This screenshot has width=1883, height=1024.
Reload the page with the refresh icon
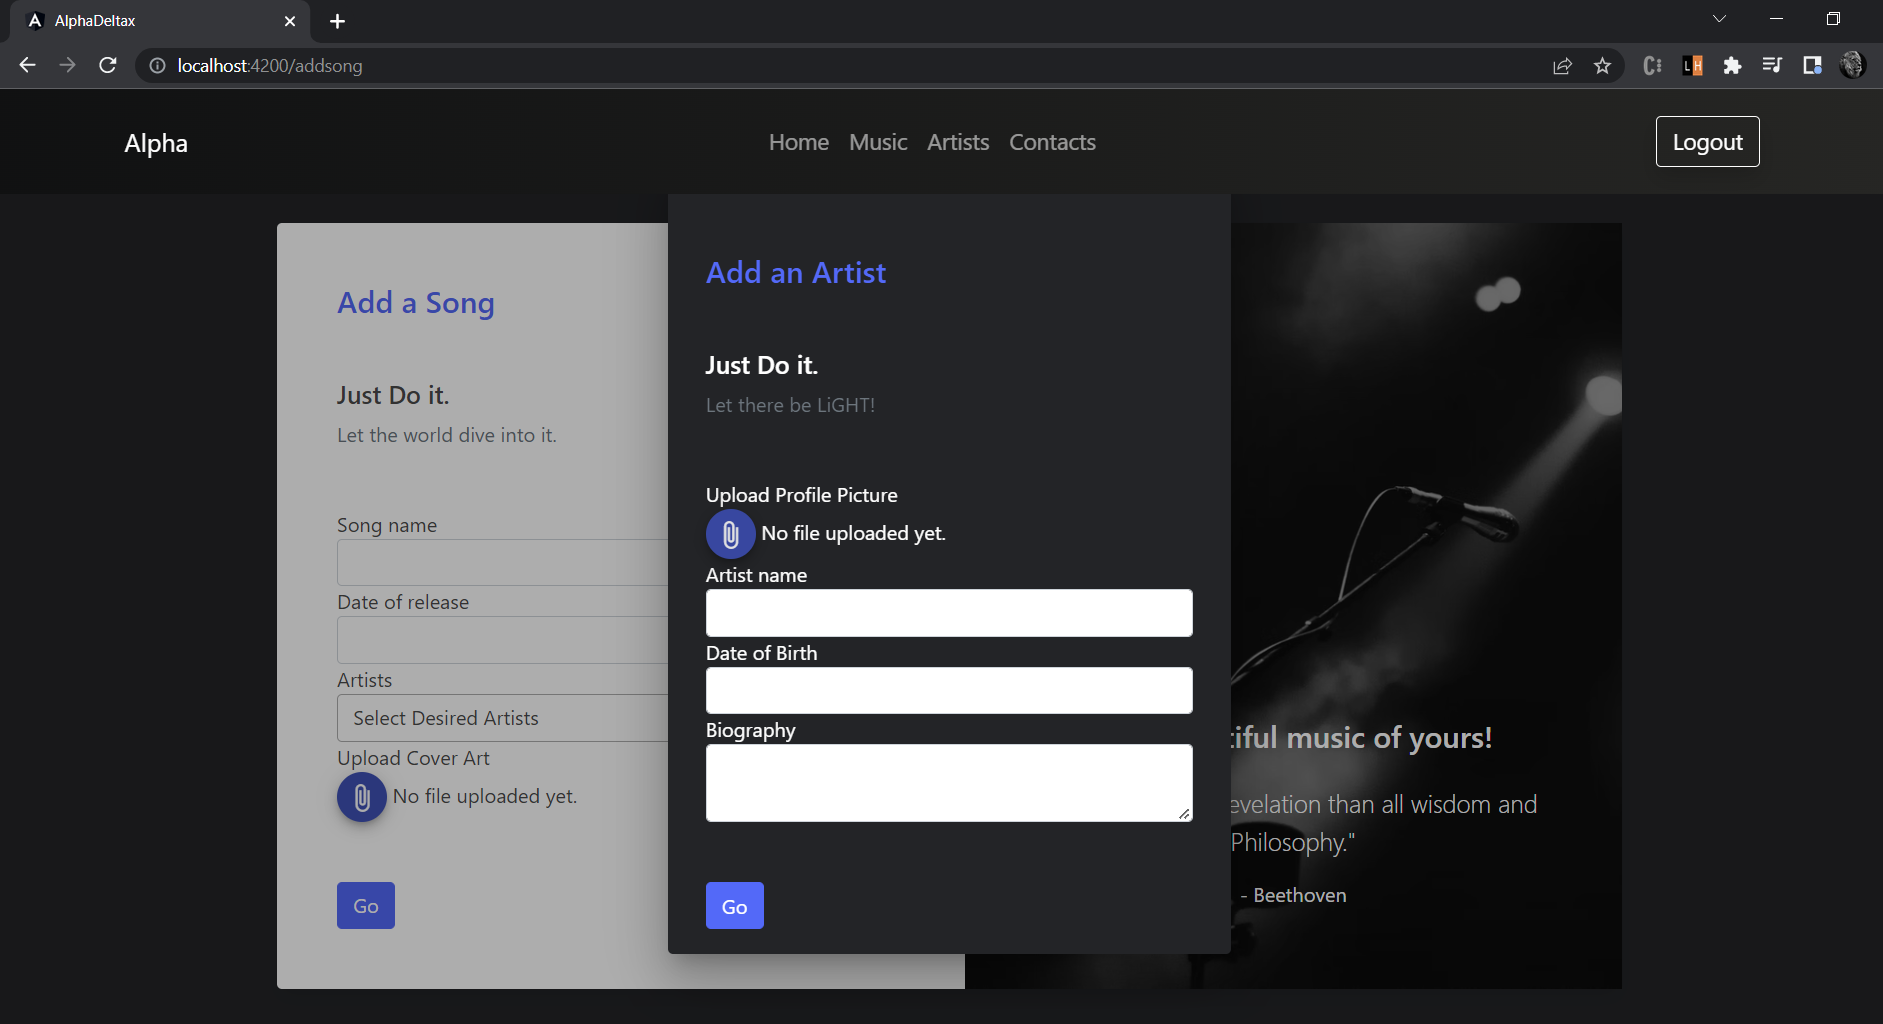pos(108,65)
